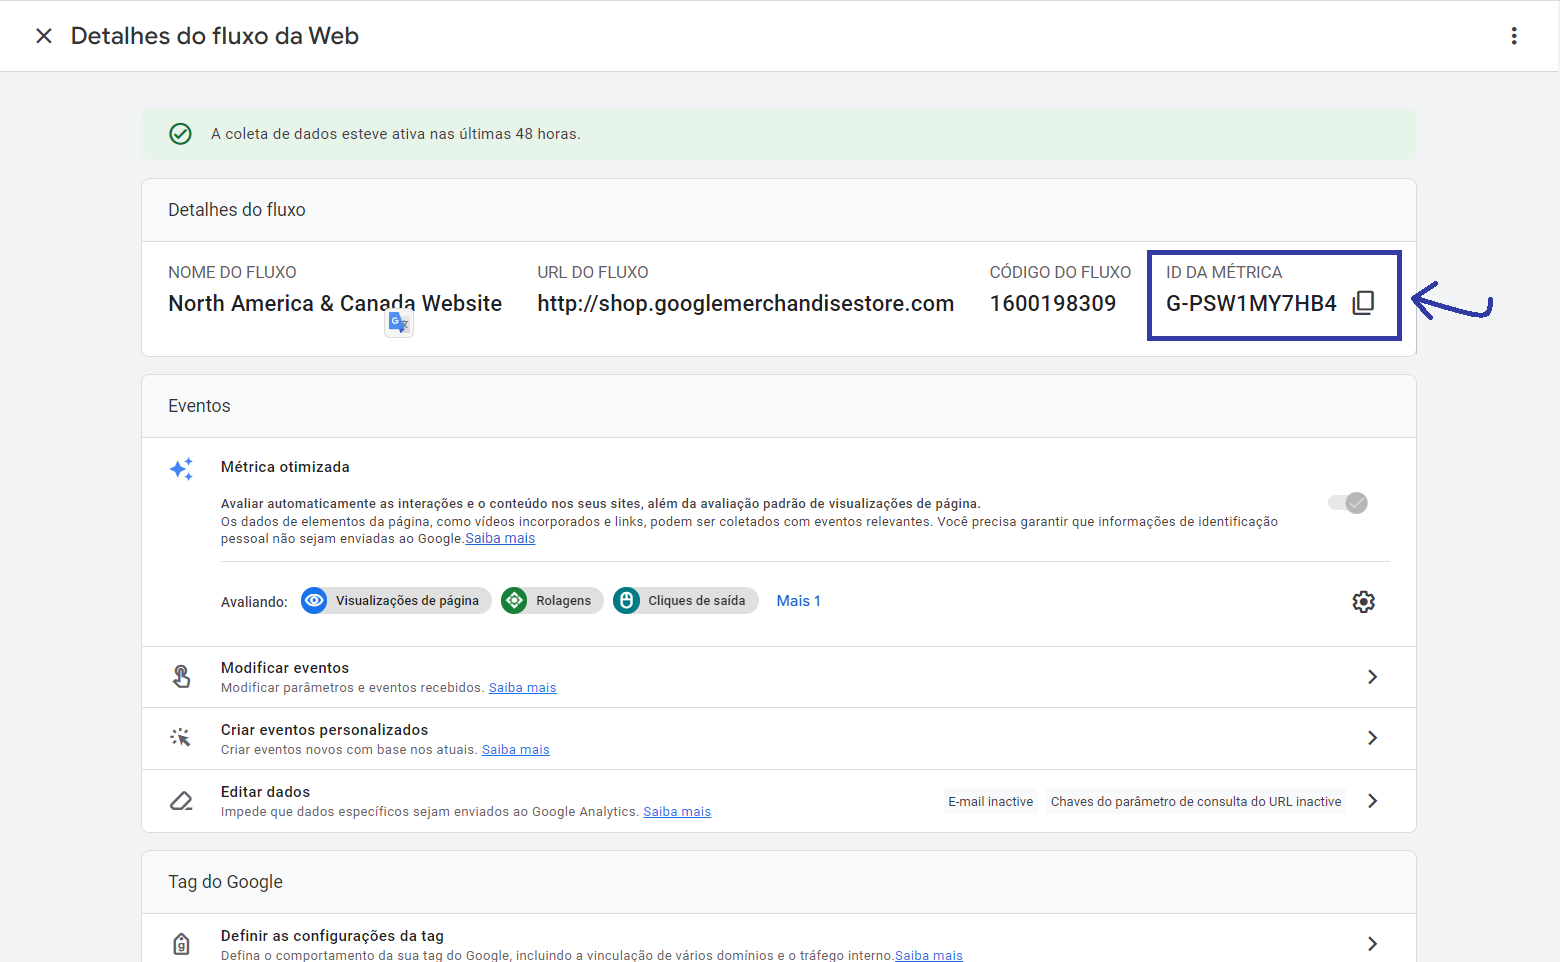This screenshot has width=1560, height=962.
Task: Open Saiba mais for Modificar eventos
Action: (522, 688)
